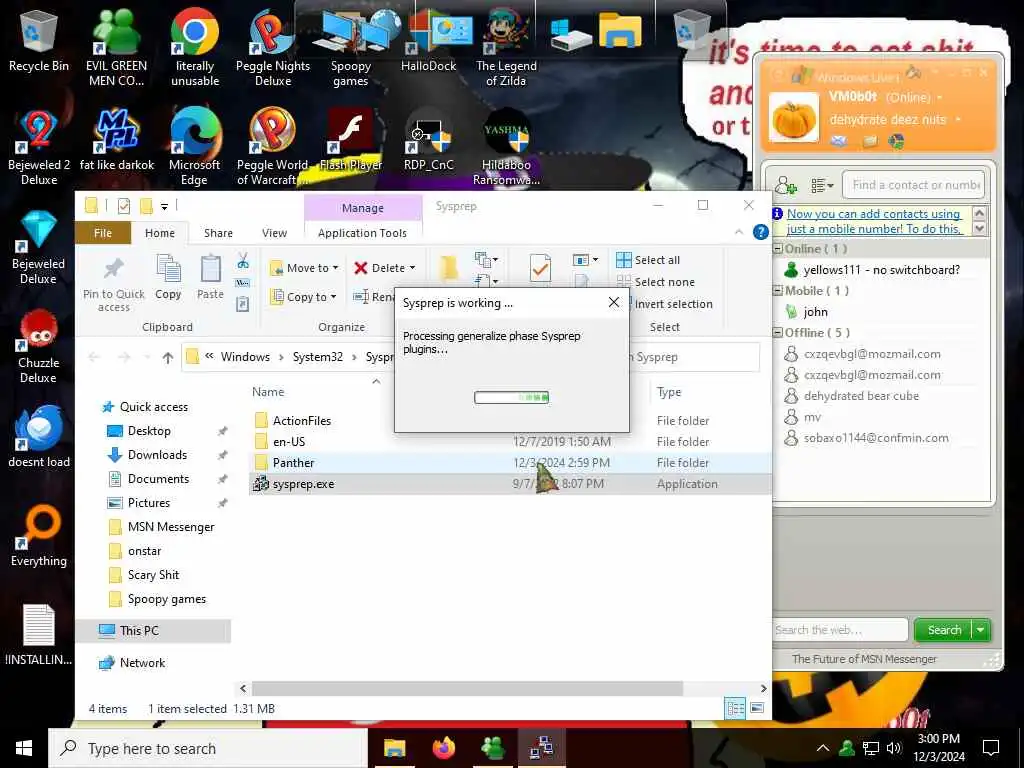Select the ActionFiles folder
This screenshot has width=1024, height=768.
(509, 421)
